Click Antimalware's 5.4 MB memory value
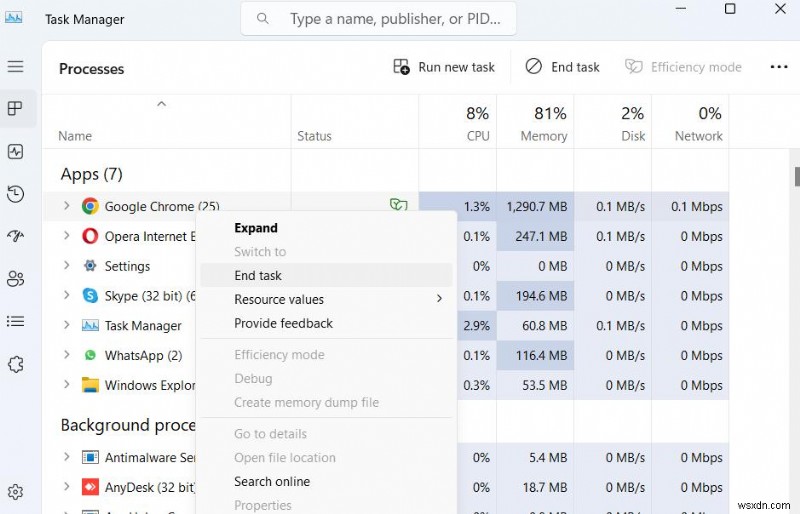 [x=548, y=457]
